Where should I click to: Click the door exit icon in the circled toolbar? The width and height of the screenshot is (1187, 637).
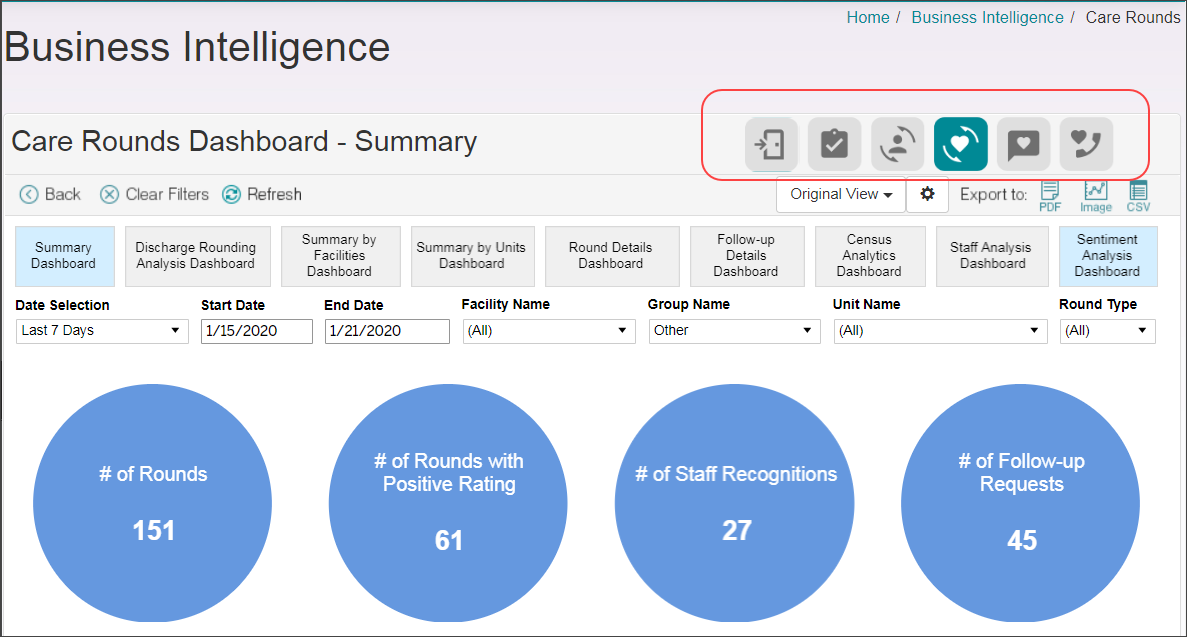click(x=770, y=144)
